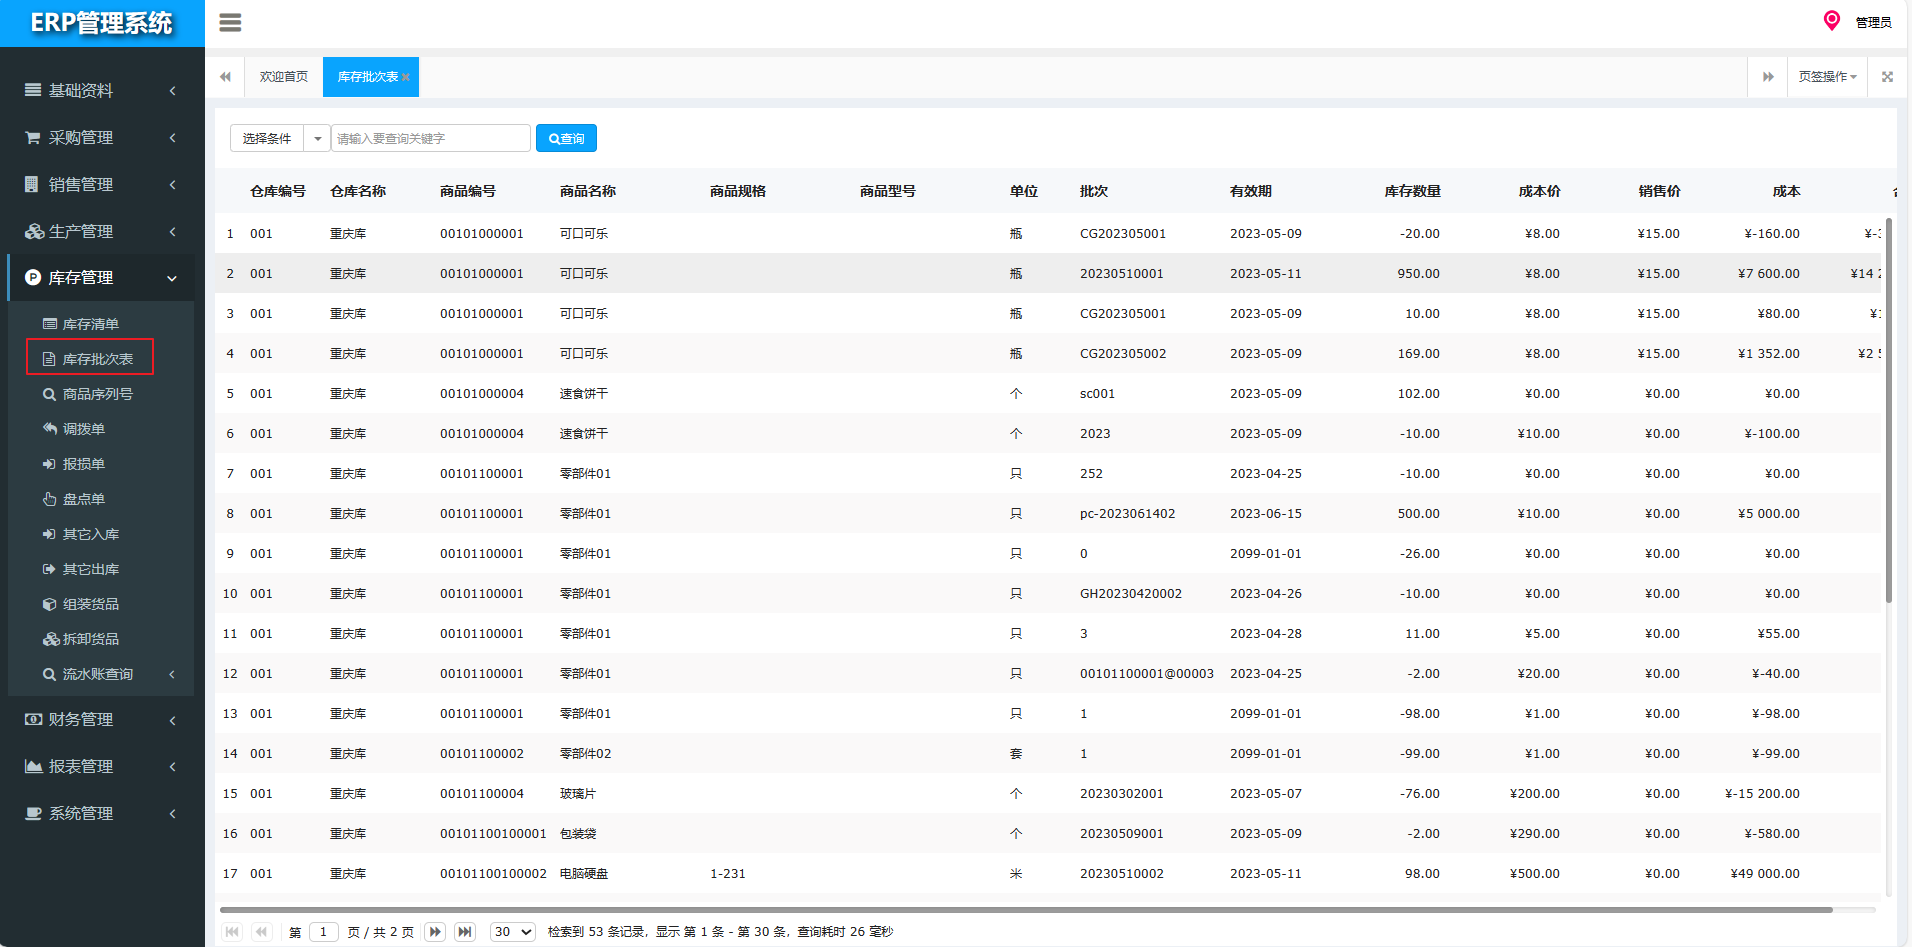
Task: Expand the 采购管理 sidebar menu
Action: coord(100,138)
